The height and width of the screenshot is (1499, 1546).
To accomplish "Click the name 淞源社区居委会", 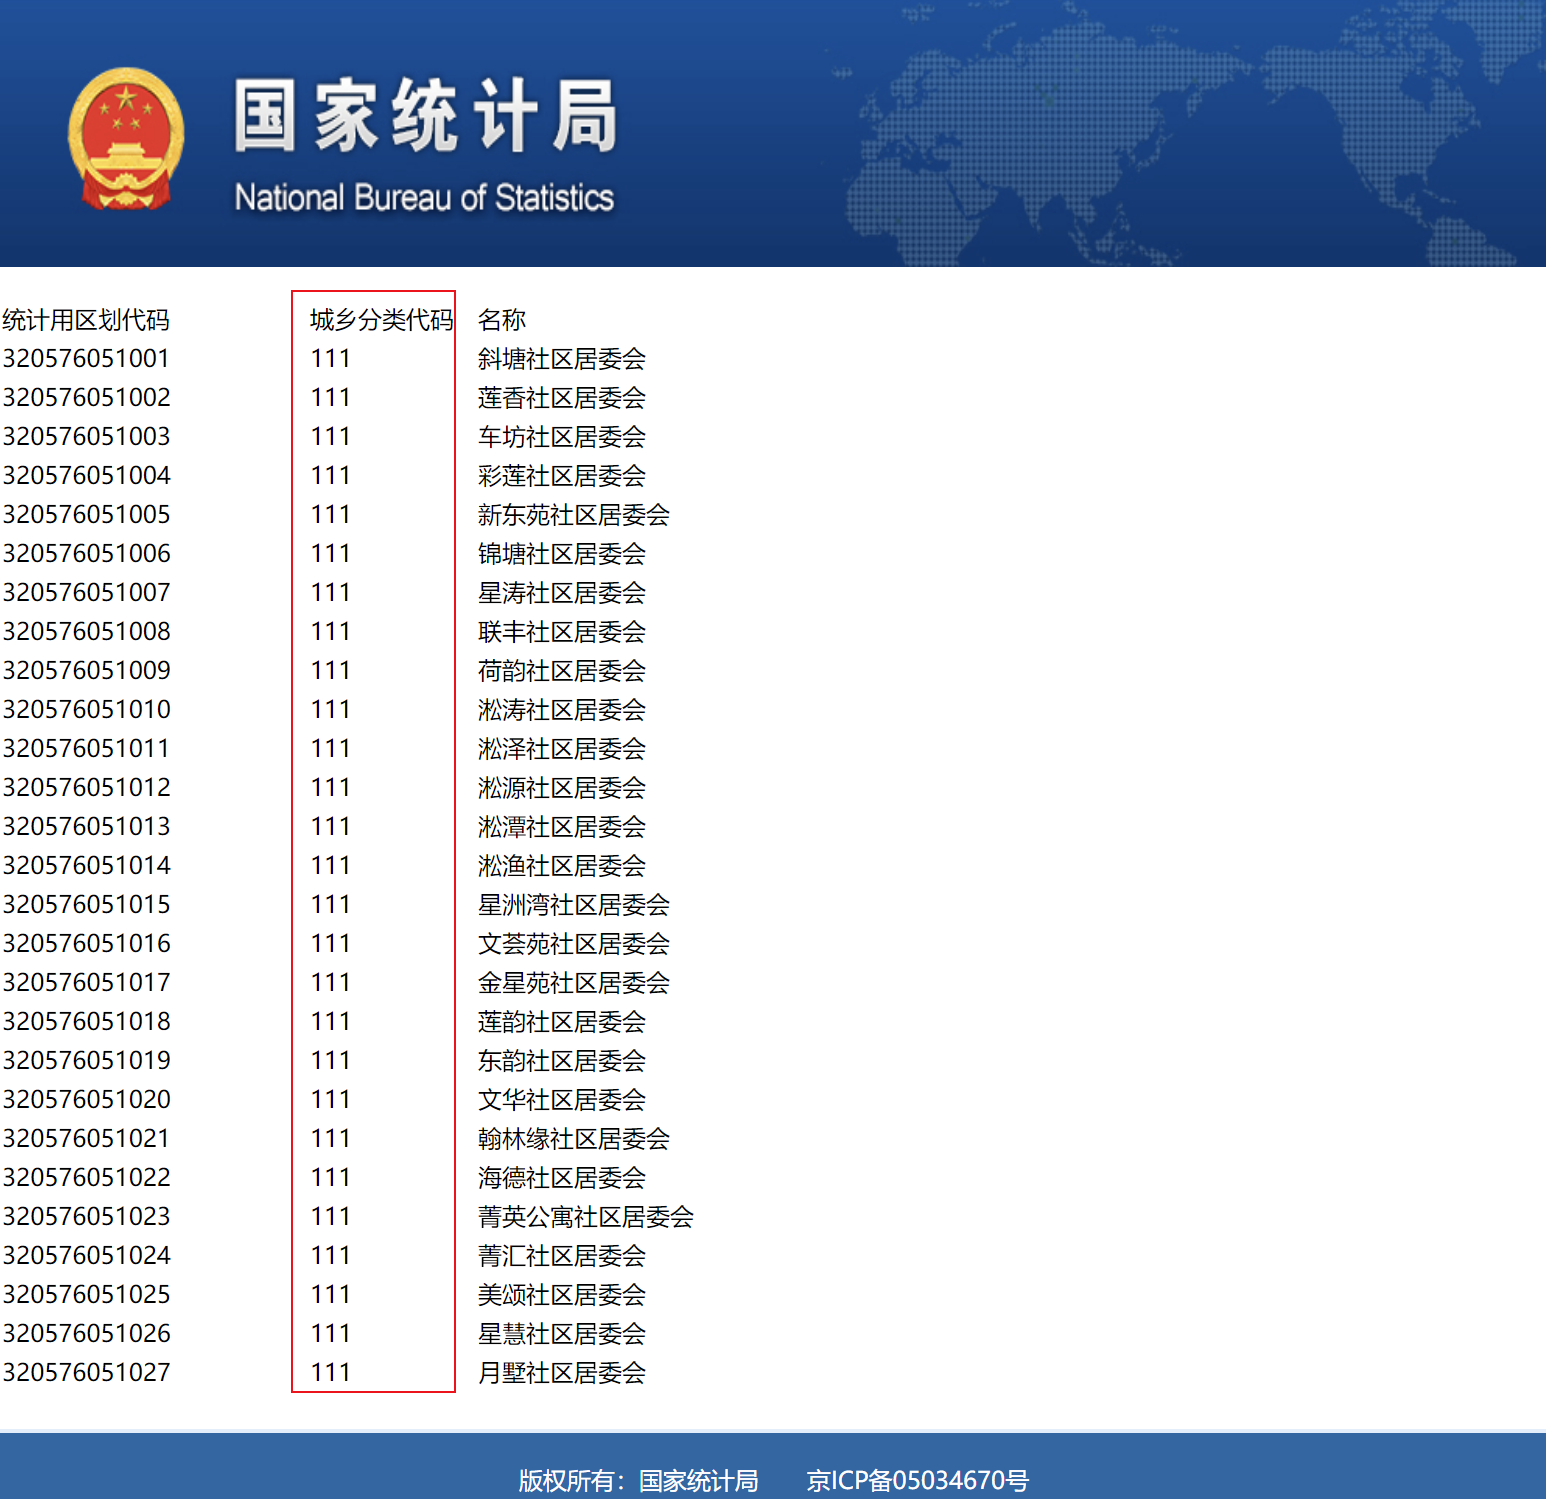I will coord(562,788).
